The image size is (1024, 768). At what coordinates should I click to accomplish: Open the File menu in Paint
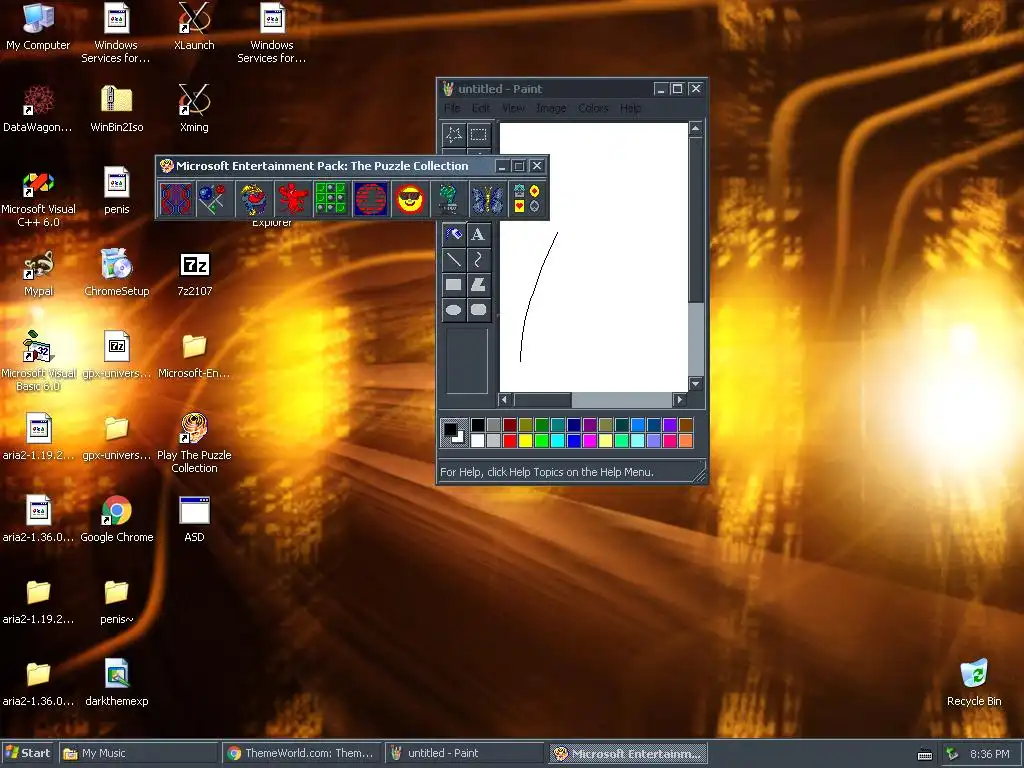click(x=452, y=108)
